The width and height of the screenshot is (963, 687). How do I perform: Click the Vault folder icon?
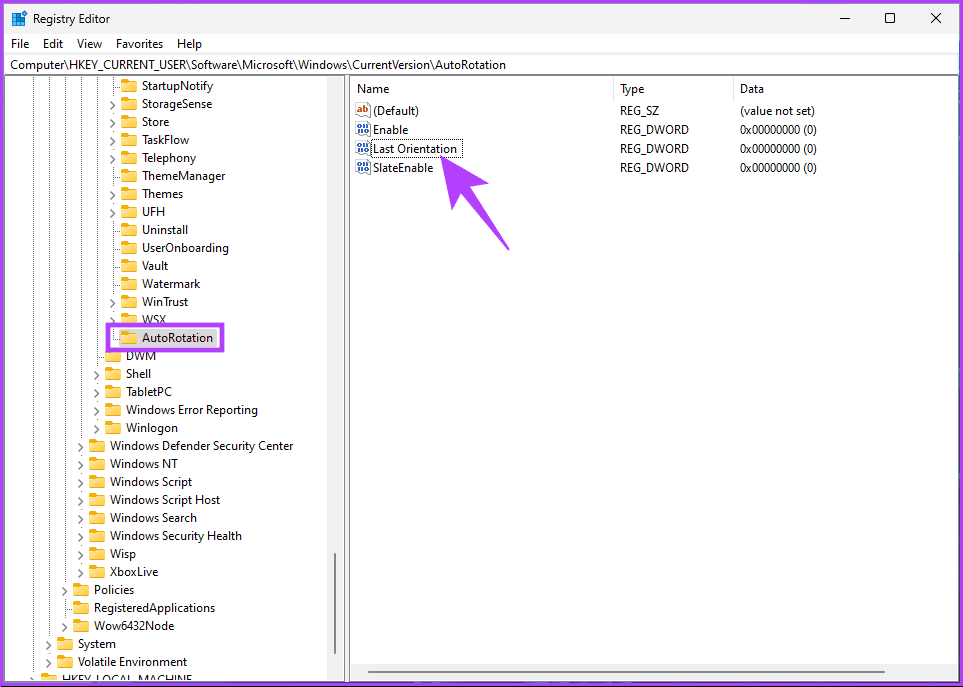[129, 266]
